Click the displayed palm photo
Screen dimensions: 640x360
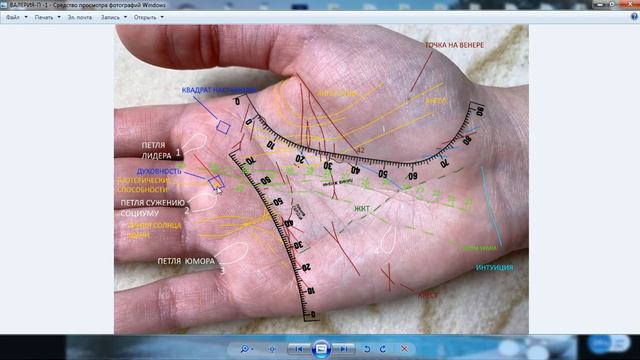tap(321, 179)
